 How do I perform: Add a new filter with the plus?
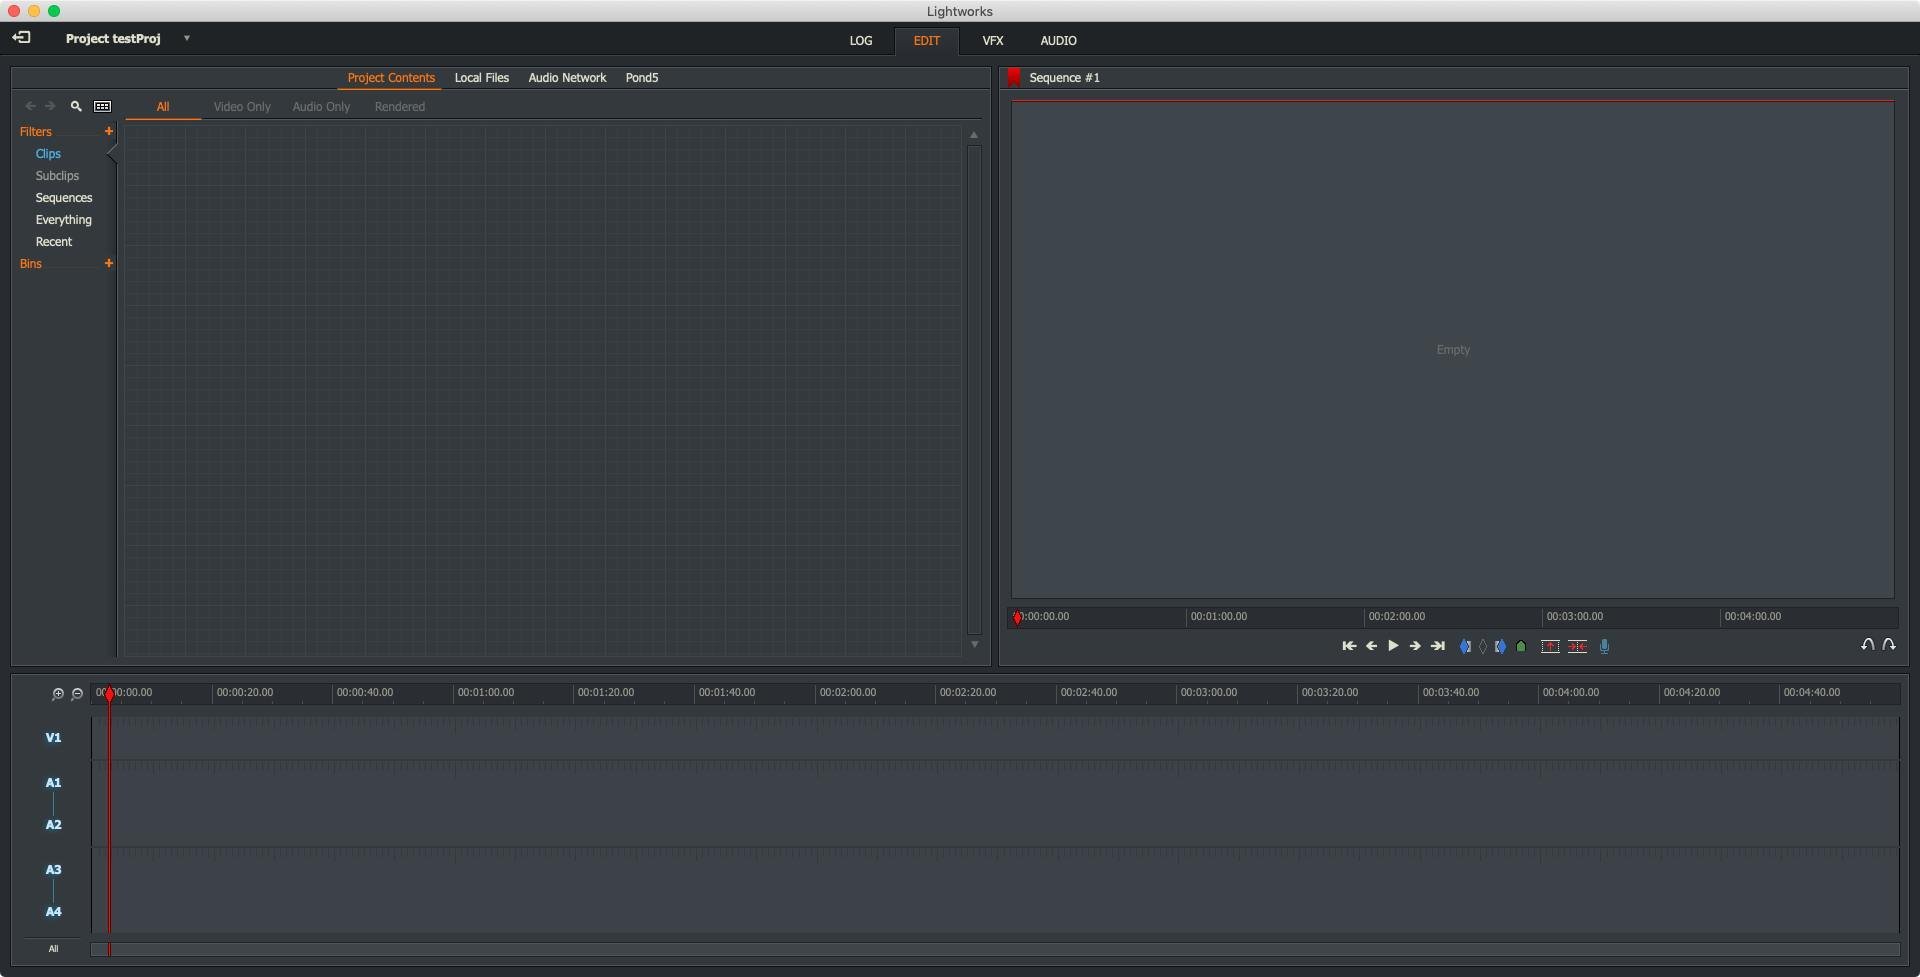click(109, 132)
